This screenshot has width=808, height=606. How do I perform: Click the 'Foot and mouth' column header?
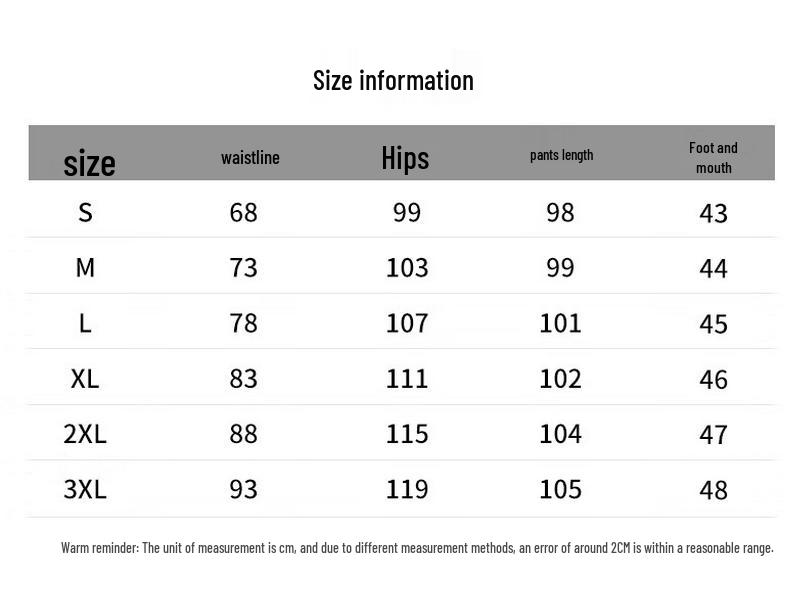(x=713, y=158)
